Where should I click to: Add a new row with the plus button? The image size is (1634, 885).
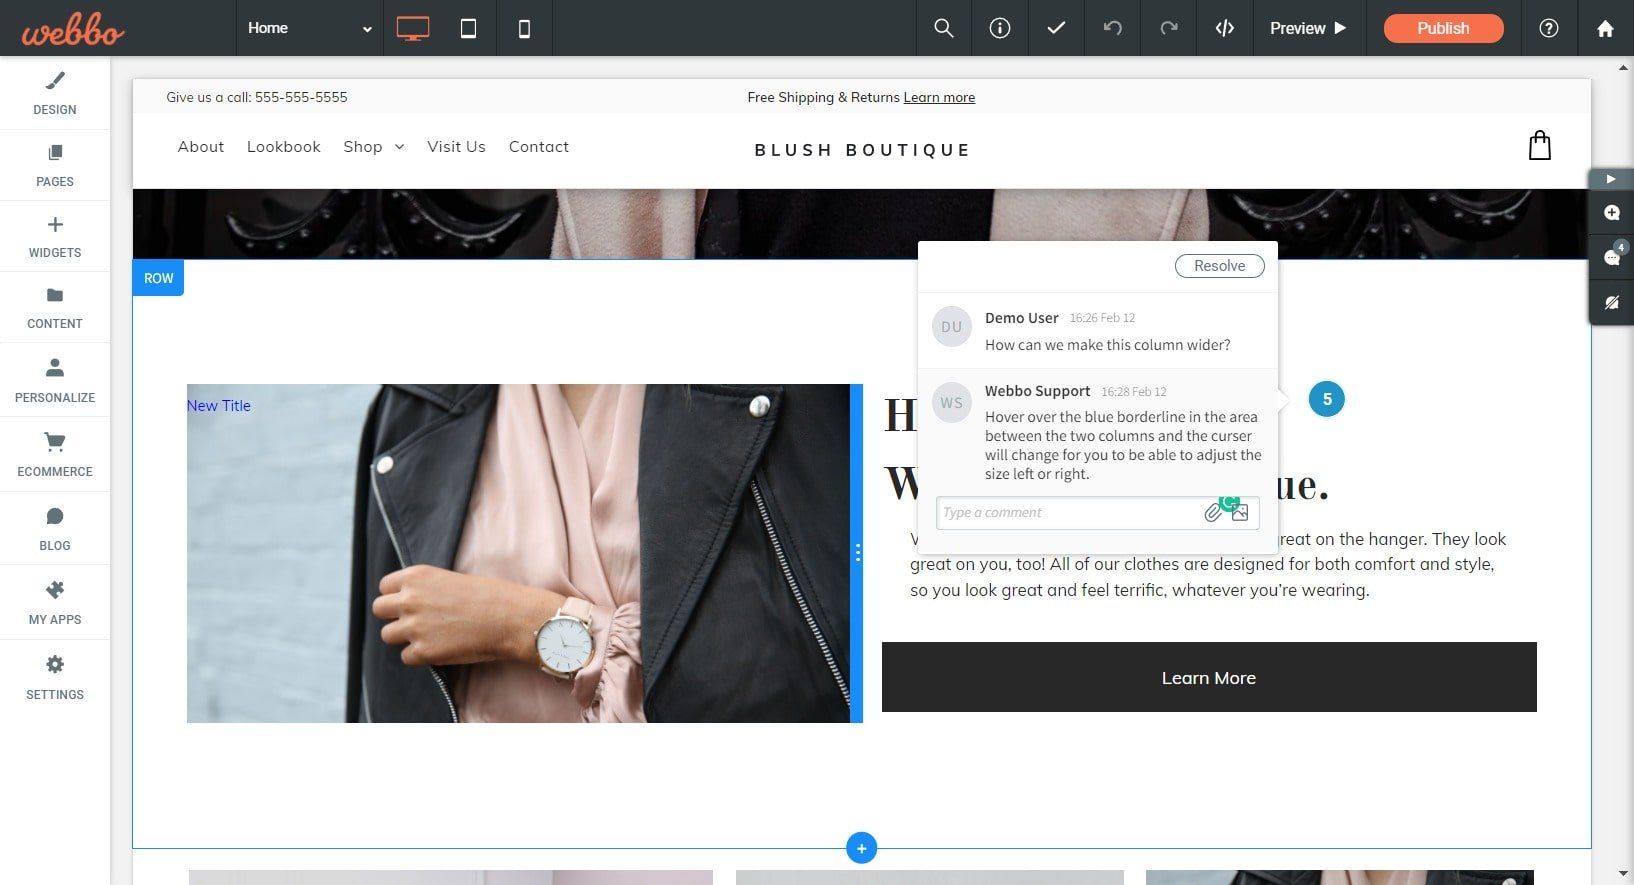pos(861,848)
